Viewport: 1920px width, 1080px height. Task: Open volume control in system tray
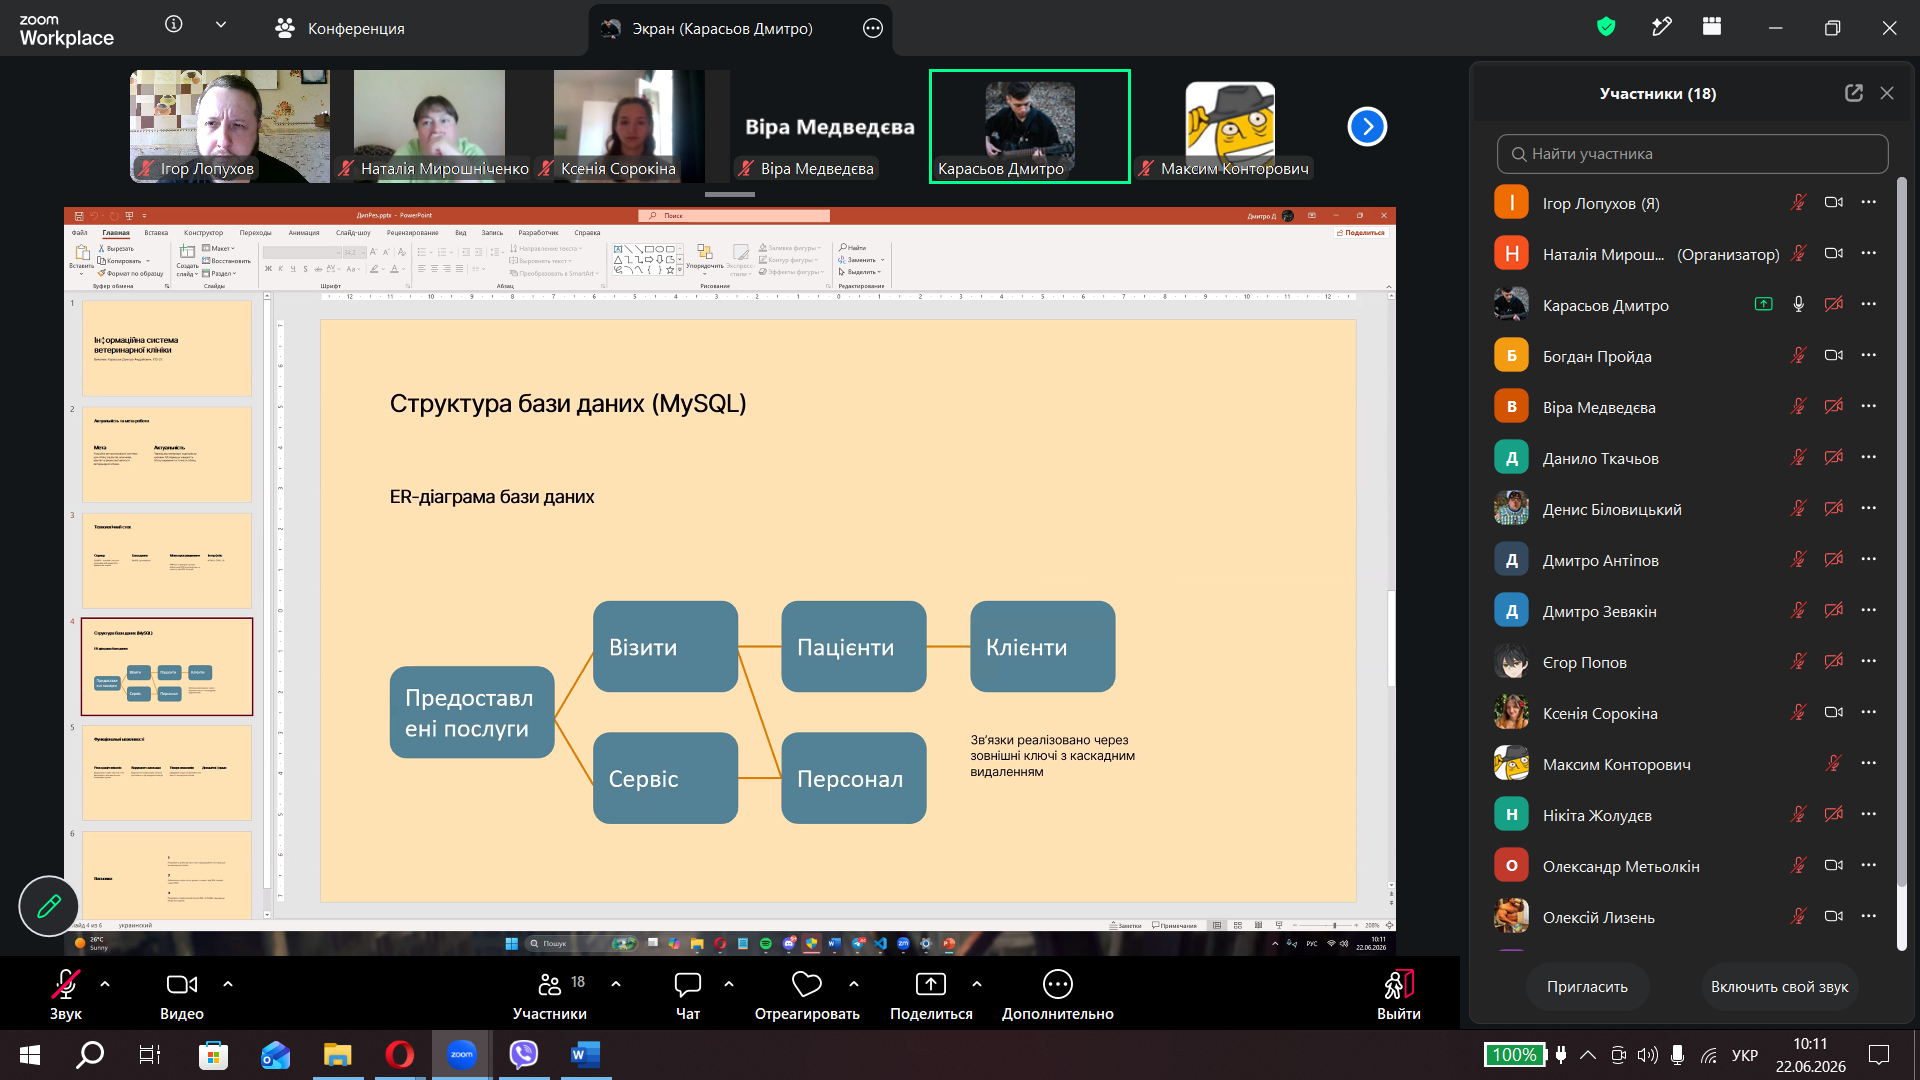(x=1648, y=1055)
